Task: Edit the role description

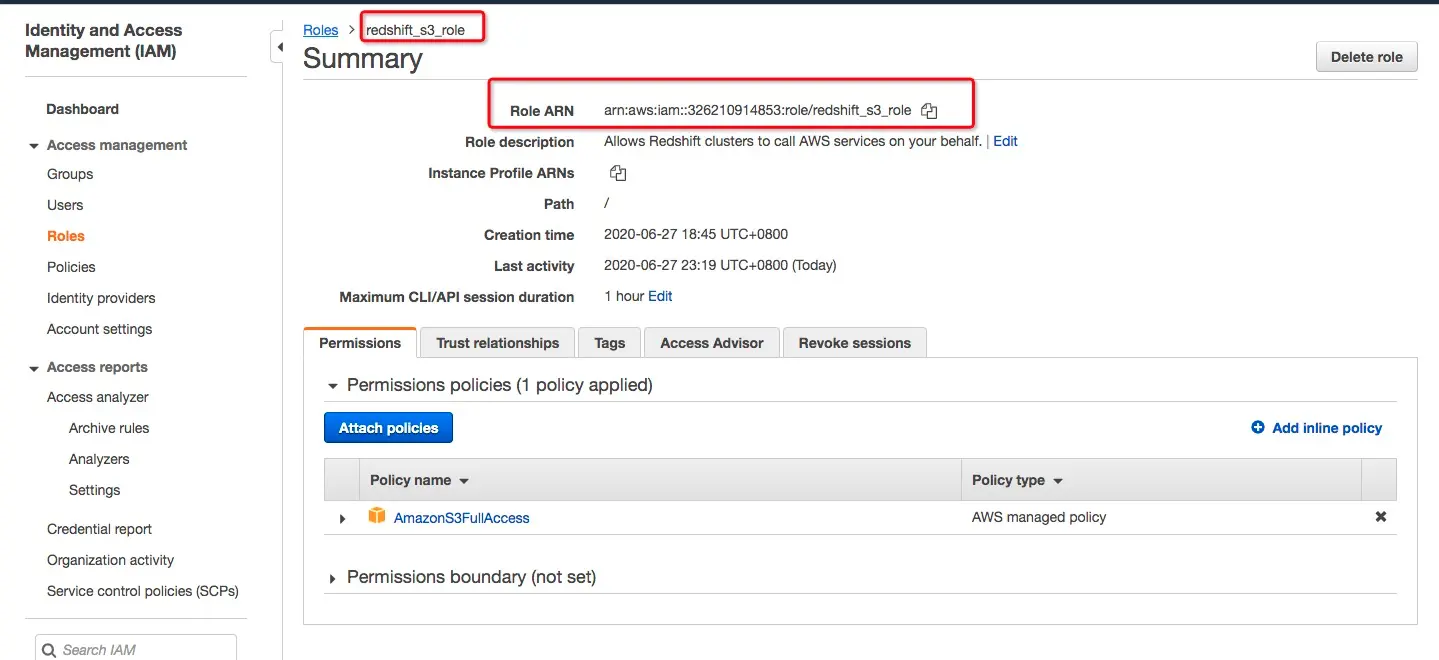Action: point(1005,142)
